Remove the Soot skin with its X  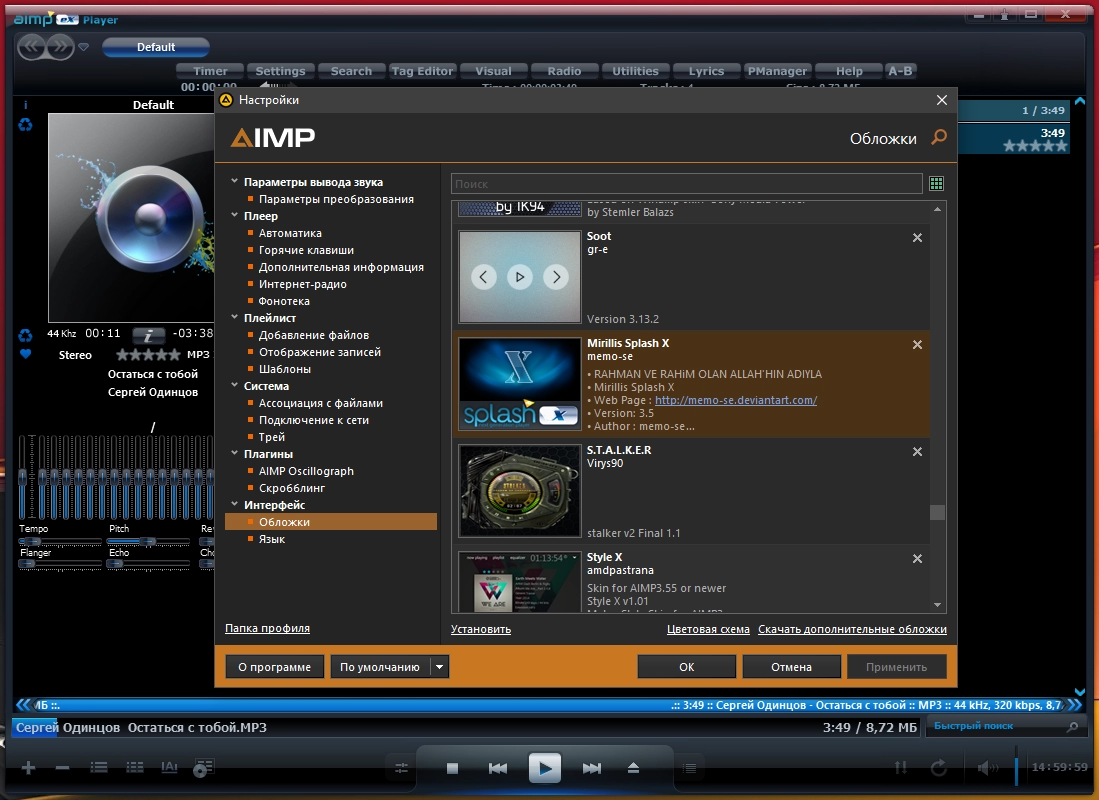pos(917,238)
